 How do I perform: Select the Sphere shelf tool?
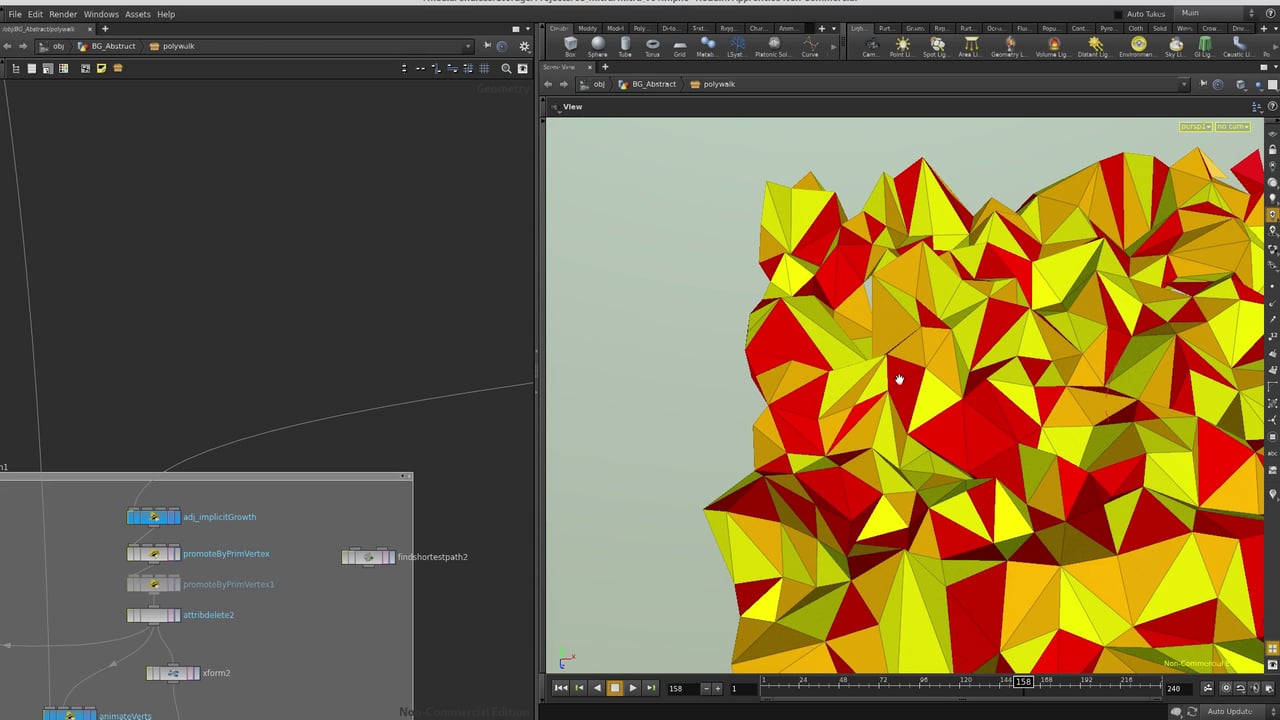(597, 47)
